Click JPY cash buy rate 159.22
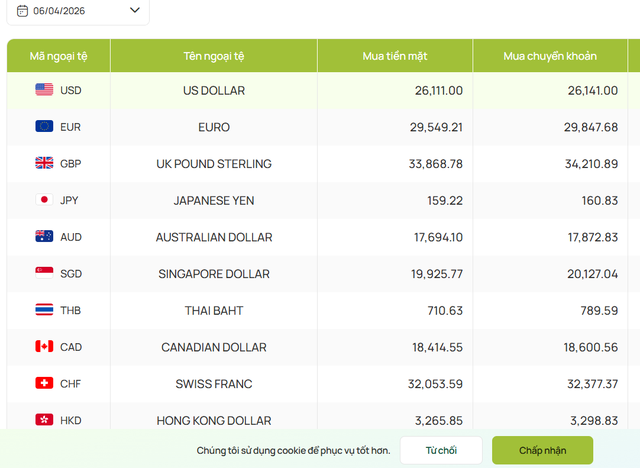 pyautogui.click(x=445, y=201)
